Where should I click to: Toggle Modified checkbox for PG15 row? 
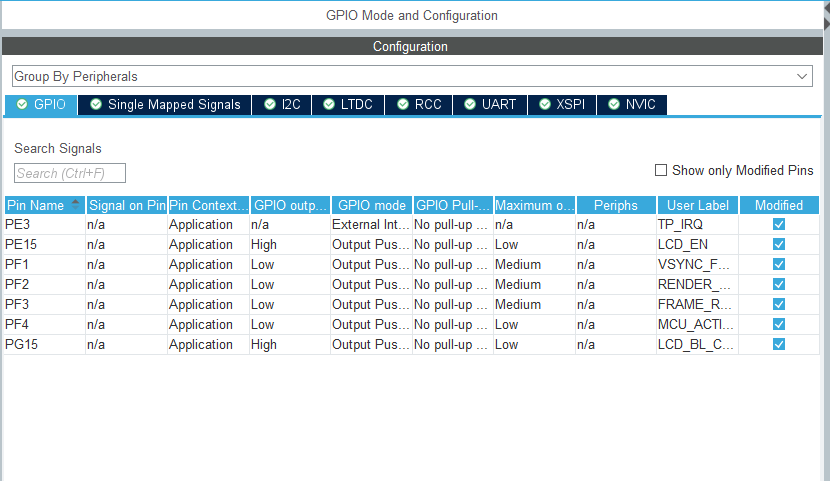click(779, 344)
